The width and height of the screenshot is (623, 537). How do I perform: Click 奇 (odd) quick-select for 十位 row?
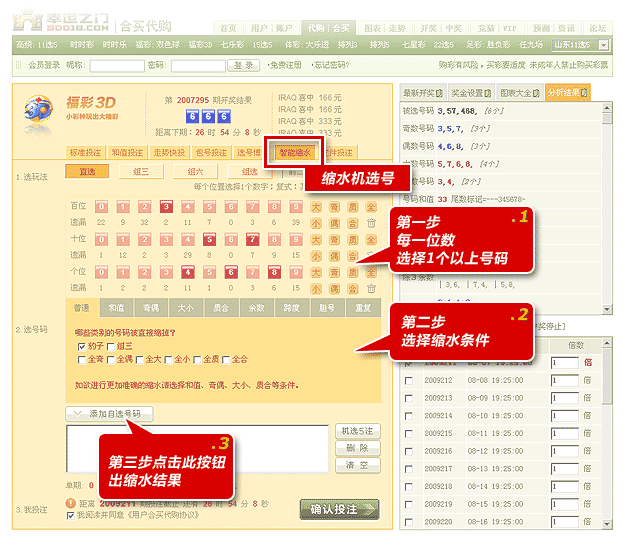point(335,240)
